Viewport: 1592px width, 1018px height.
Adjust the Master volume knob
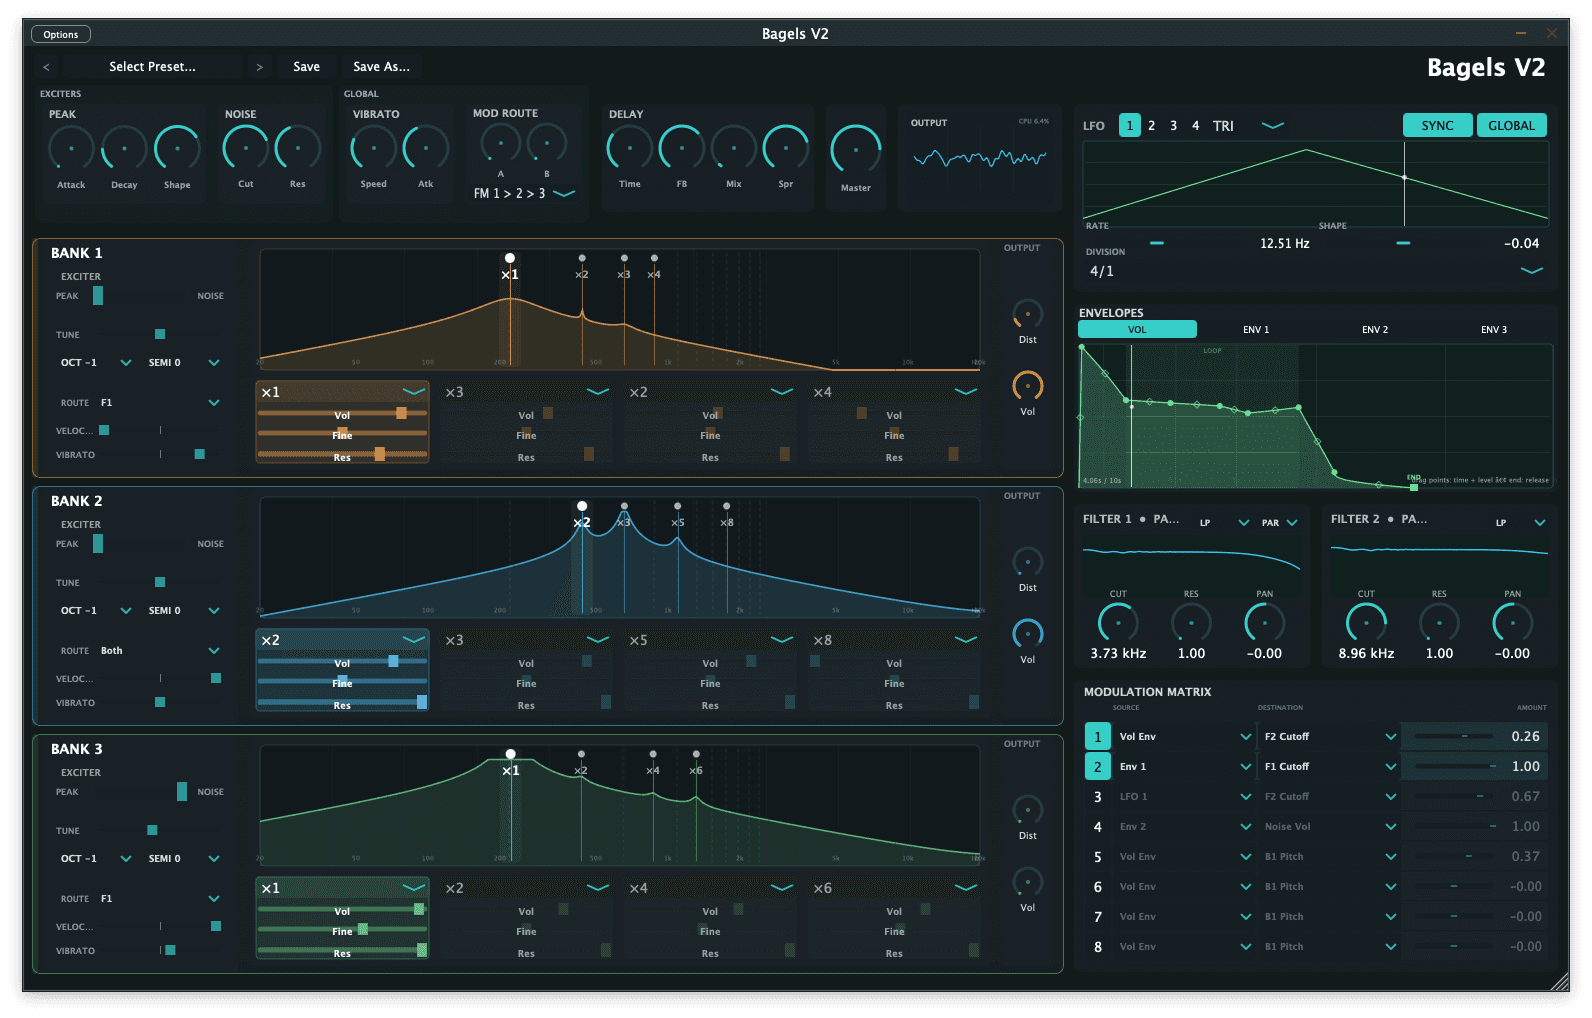[x=856, y=150]
